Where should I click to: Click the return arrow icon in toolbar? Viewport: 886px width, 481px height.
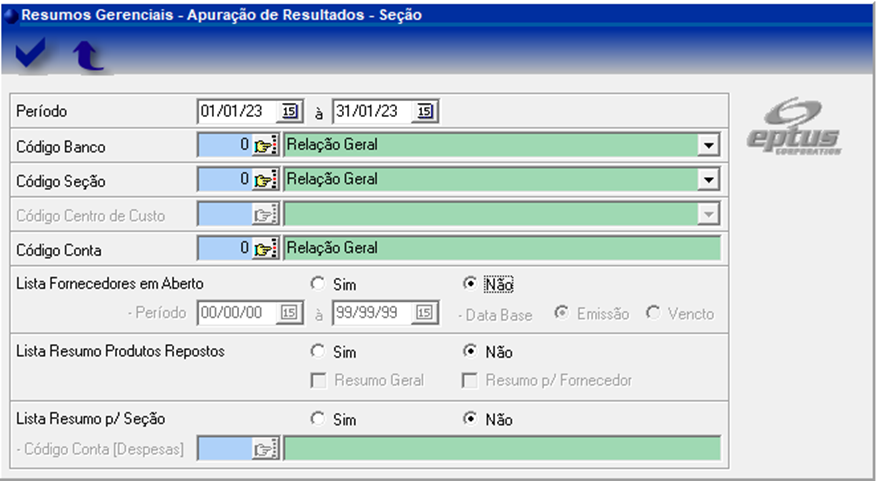pyautogui.click(x=88, y=57)
